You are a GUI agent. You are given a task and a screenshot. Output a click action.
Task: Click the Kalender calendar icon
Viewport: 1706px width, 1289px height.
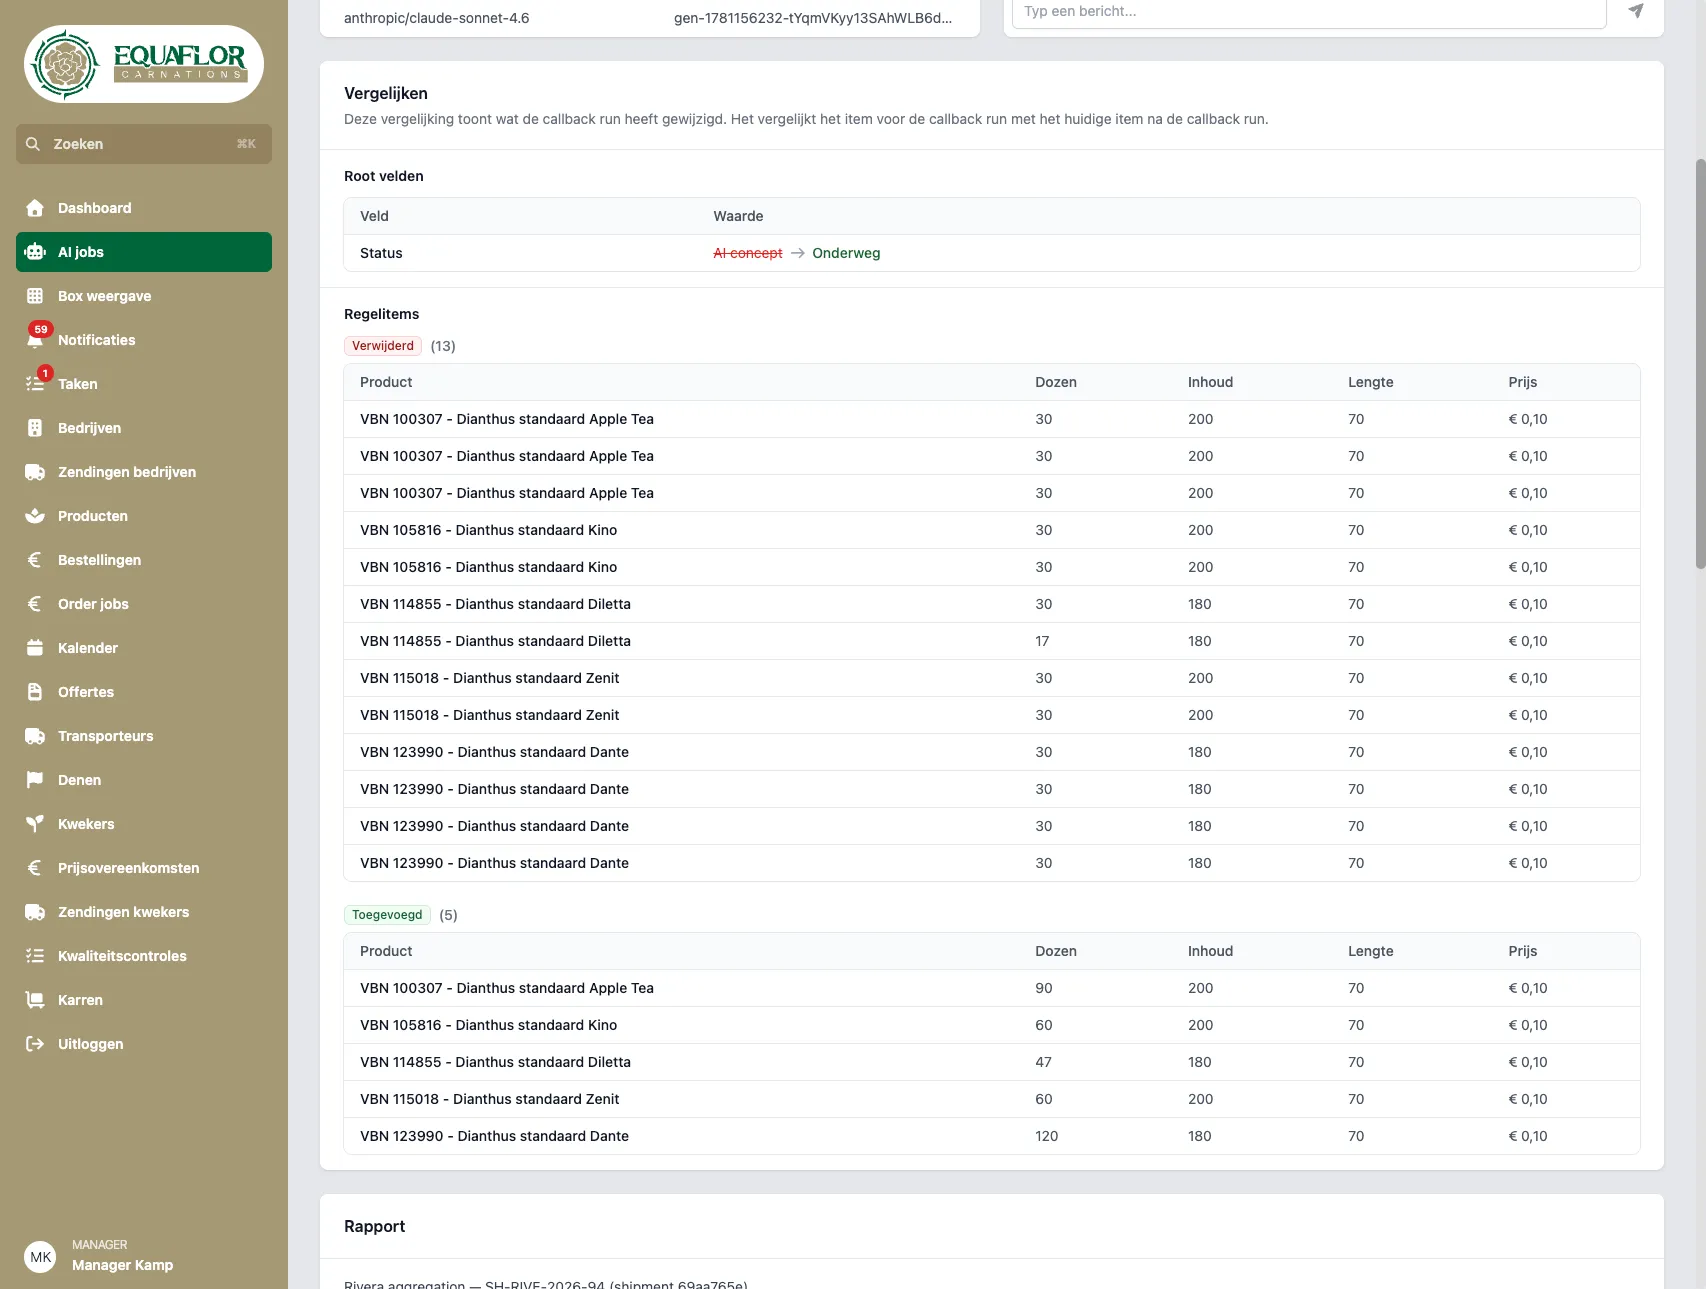(x=35, y=648)
